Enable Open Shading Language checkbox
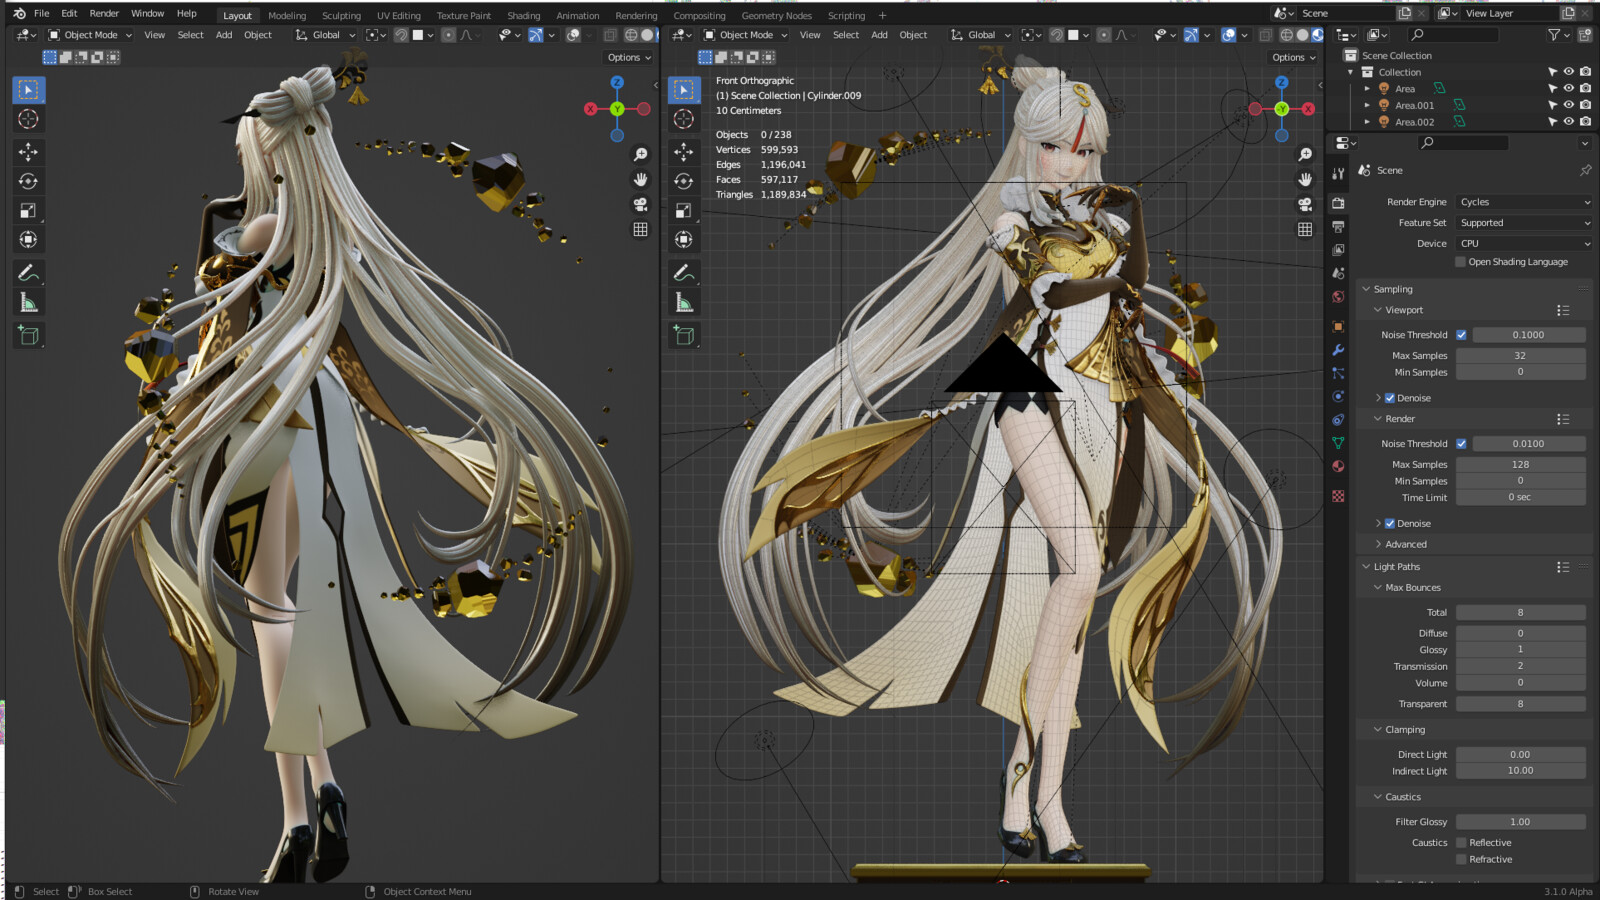The image size is (1600, 900). (1461, 262)
